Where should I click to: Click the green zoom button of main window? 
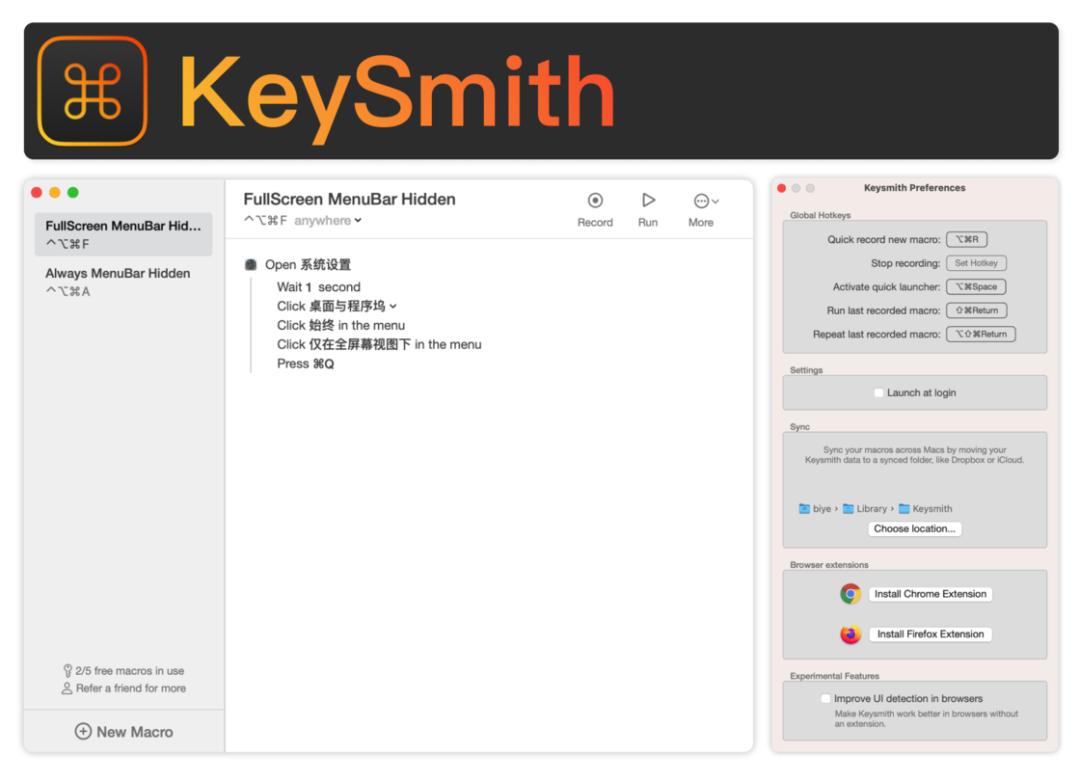coord(73,193)
